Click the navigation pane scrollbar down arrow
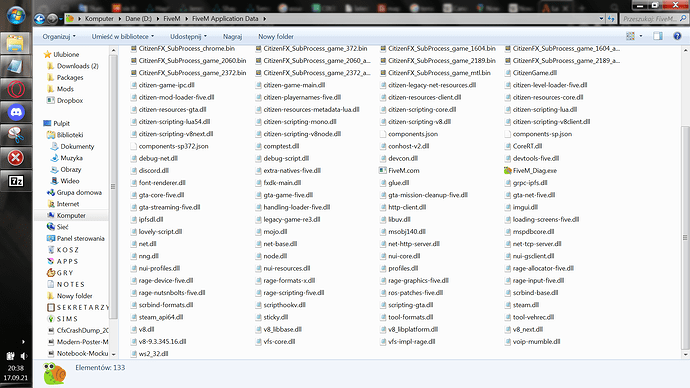690x388 pixels. tap(114, 354)
